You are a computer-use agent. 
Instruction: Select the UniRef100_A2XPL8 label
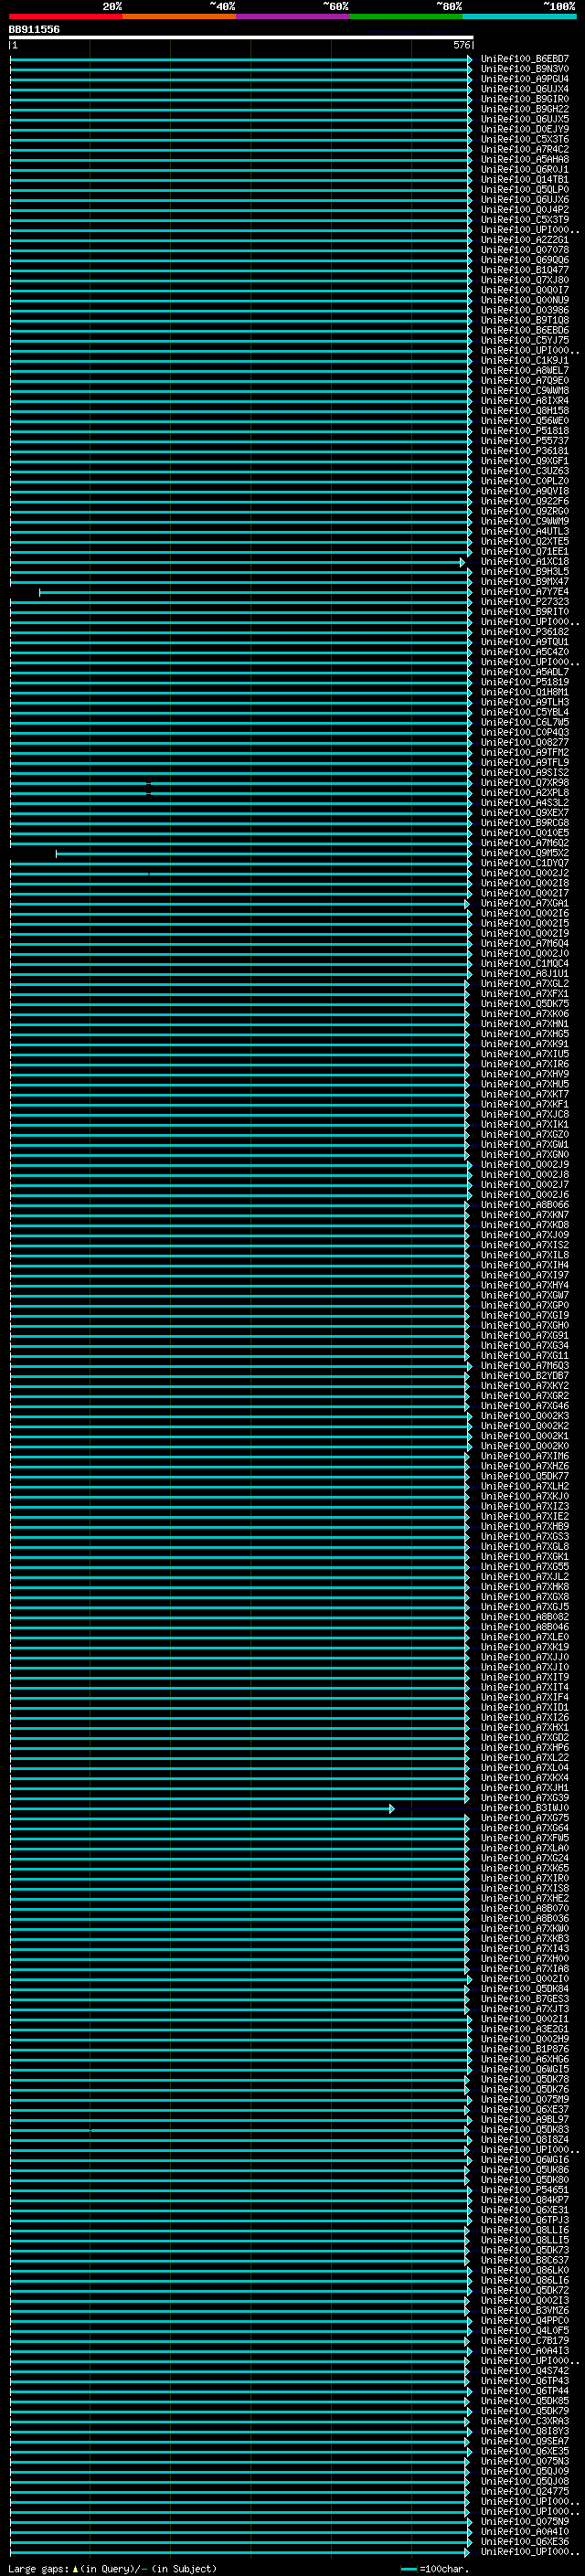(525, 792)
